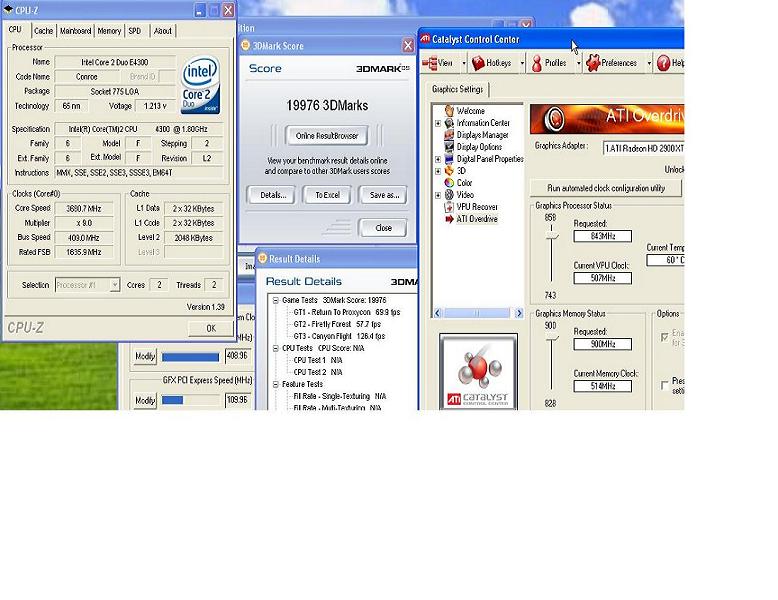Click the Online ResultBrowser button
Screen dimensions: 778x600
[x=326, y=135]
